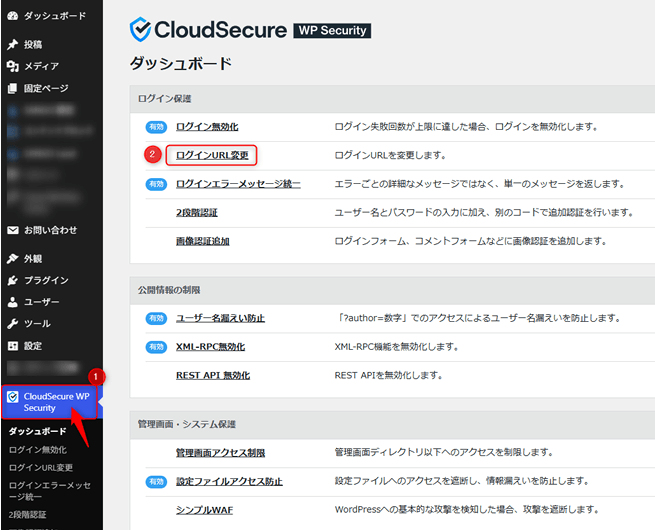This screenshot has height=530, width=655.
Task: Open the 設定 menu
Action: pos(33,346)
